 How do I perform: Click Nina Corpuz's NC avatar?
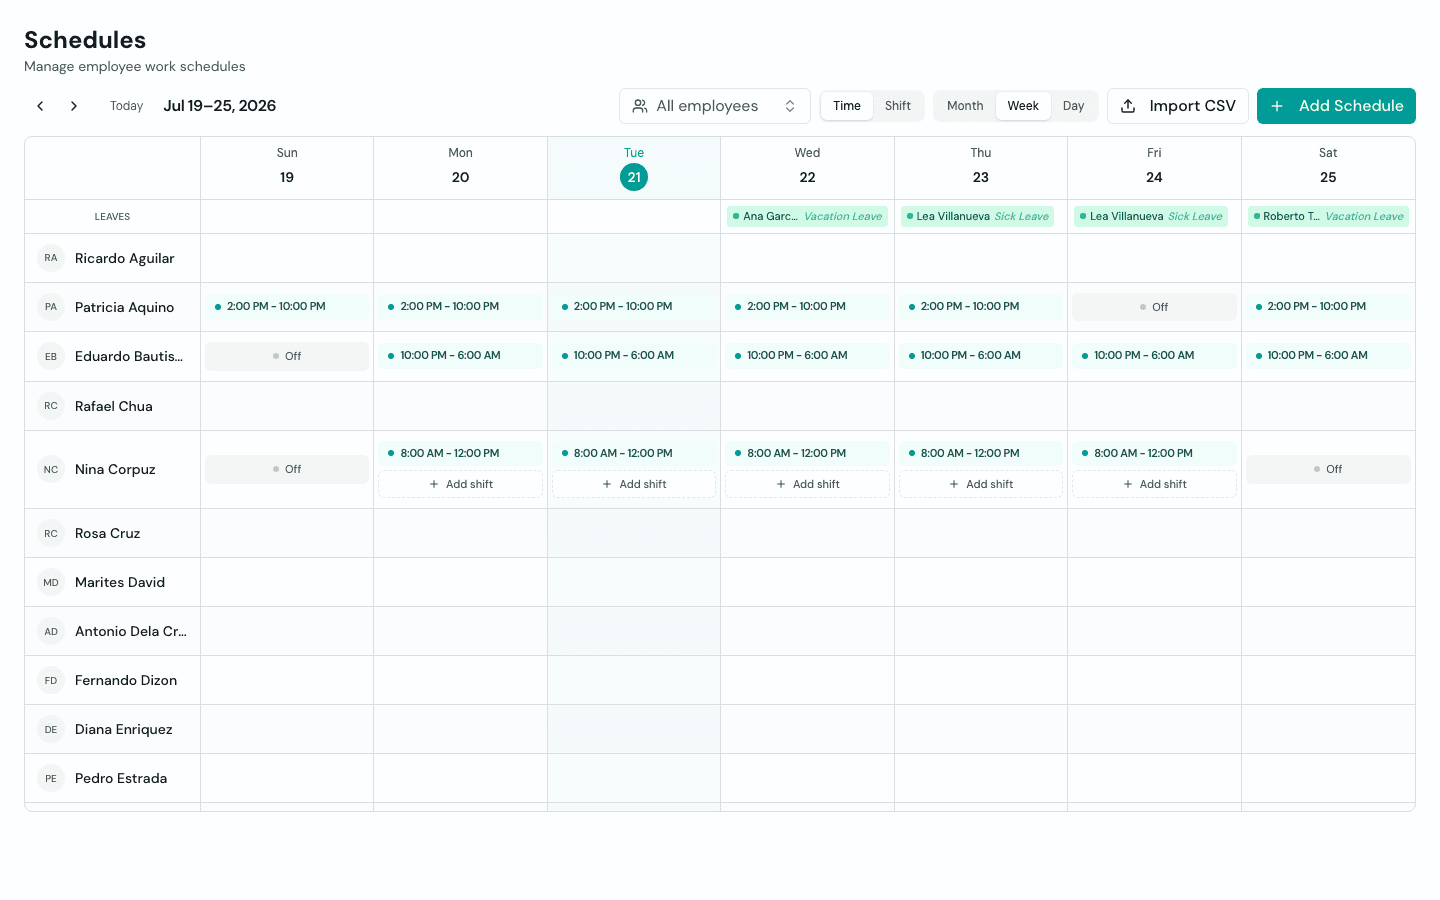(51, 469)
